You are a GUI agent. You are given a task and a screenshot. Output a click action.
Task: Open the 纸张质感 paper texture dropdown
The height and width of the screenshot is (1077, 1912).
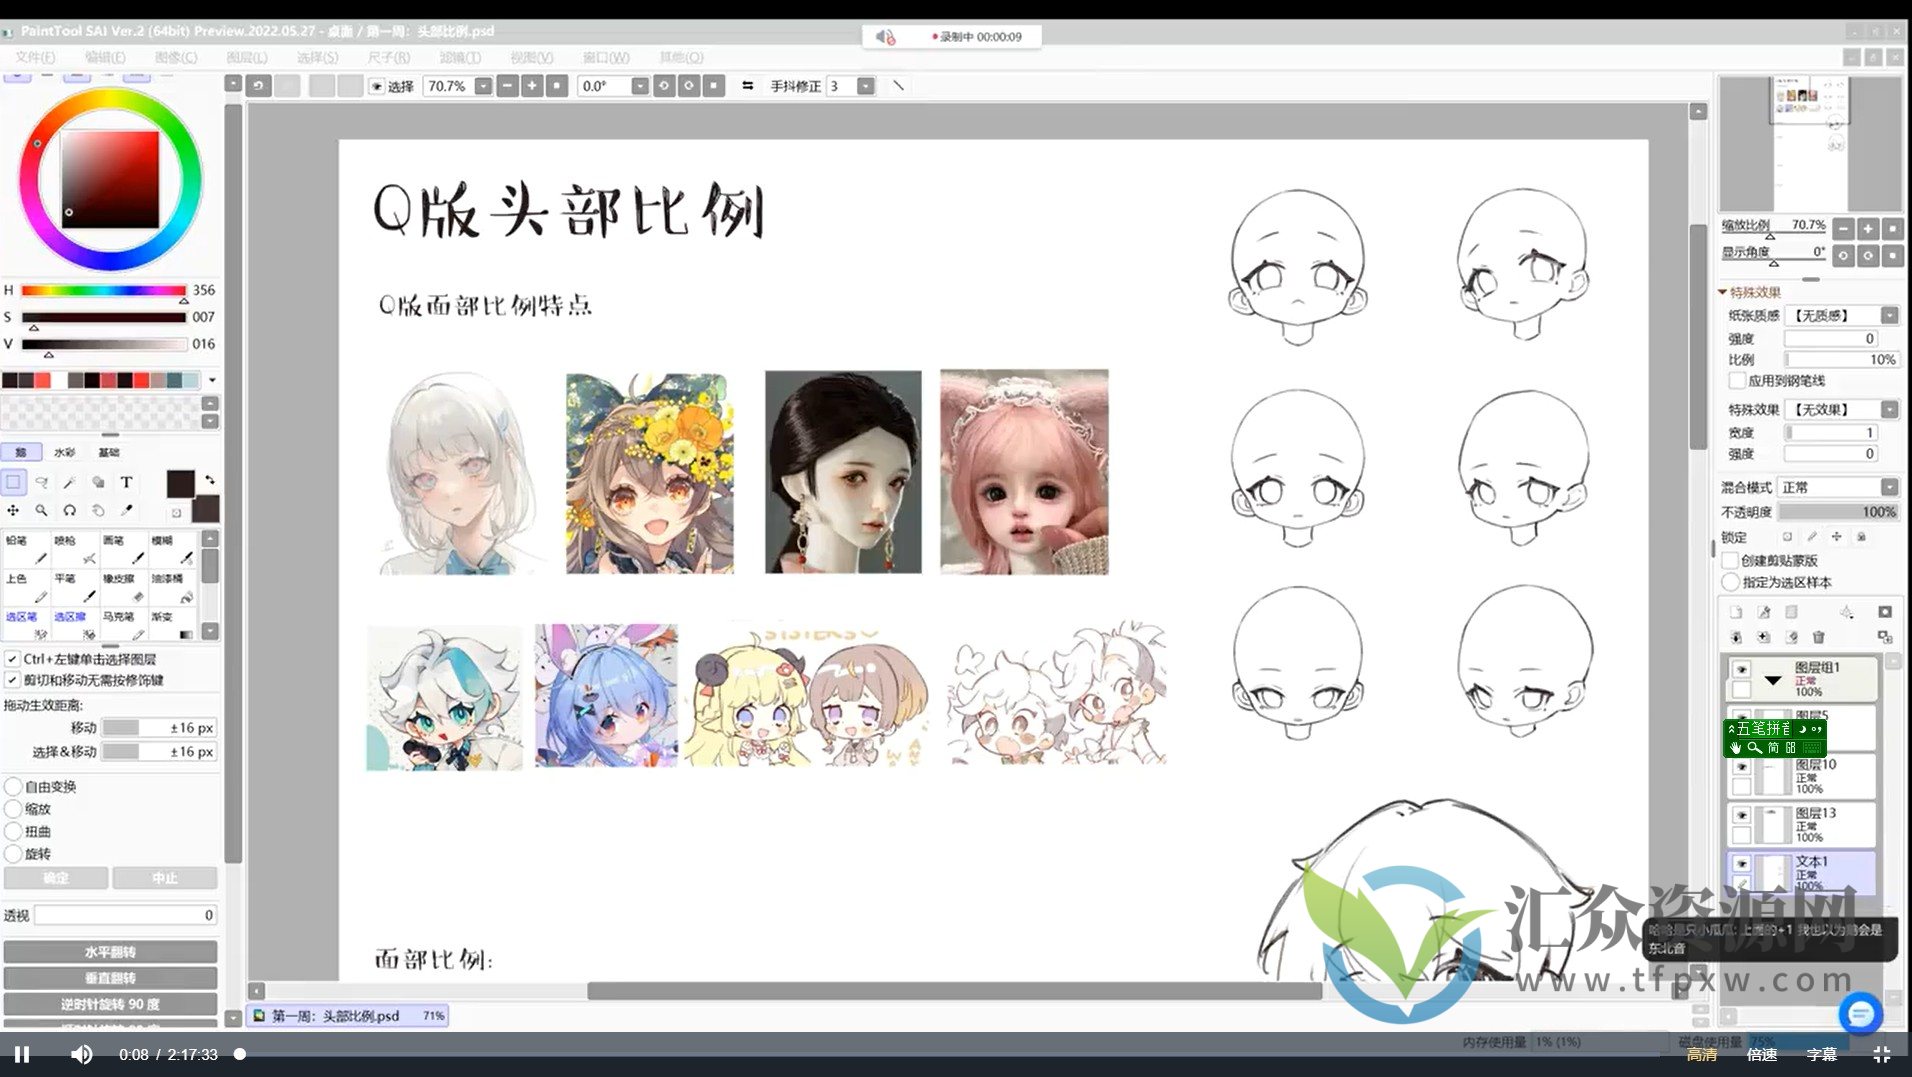1888,315
